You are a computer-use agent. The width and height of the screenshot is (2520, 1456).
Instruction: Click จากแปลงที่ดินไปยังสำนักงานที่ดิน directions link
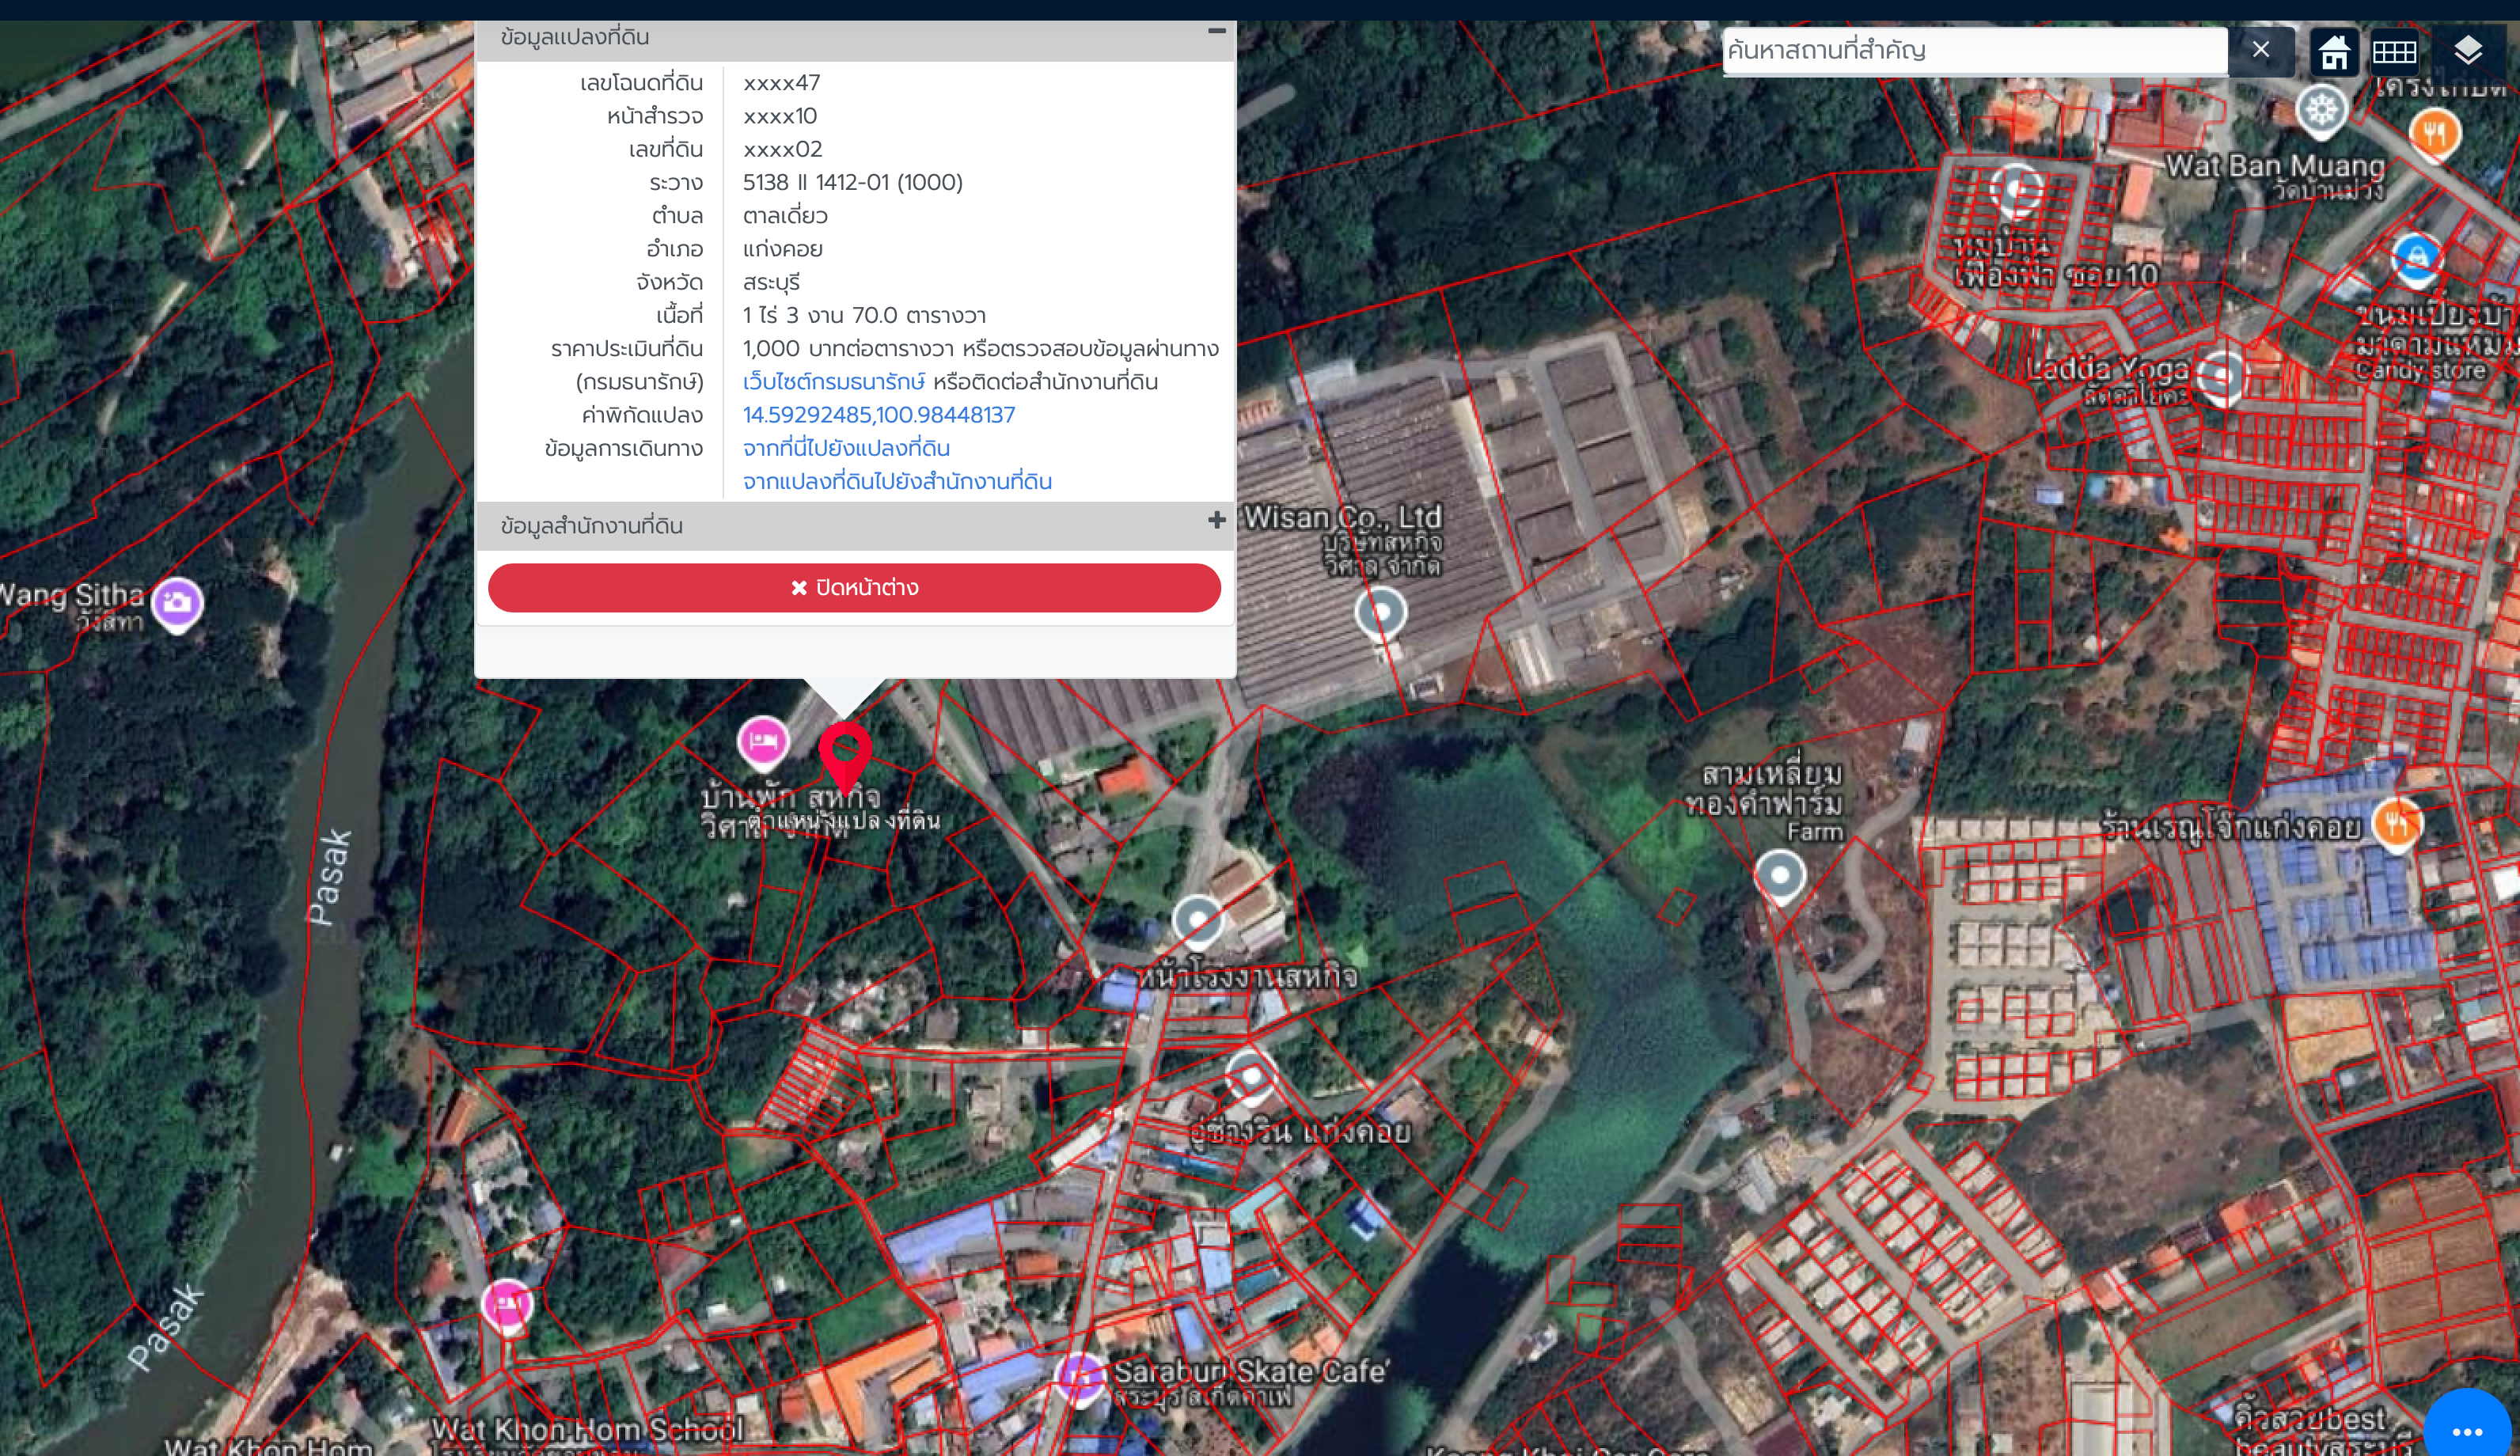coord(897,481)
